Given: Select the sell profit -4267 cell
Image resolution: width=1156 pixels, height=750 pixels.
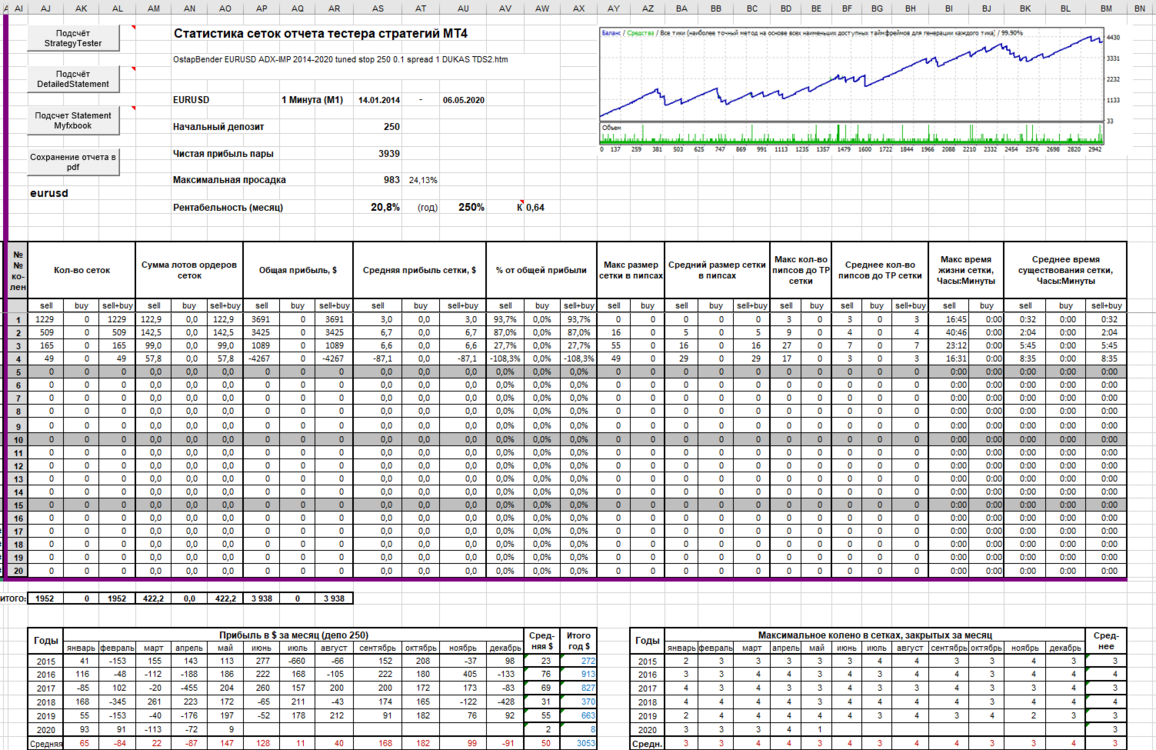Looking at the screenshot, I should click(262, 358).
